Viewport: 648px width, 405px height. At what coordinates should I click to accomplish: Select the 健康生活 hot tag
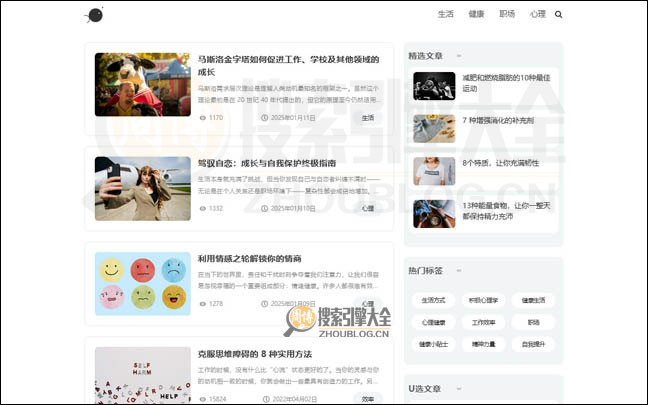(x=533, y=300)
